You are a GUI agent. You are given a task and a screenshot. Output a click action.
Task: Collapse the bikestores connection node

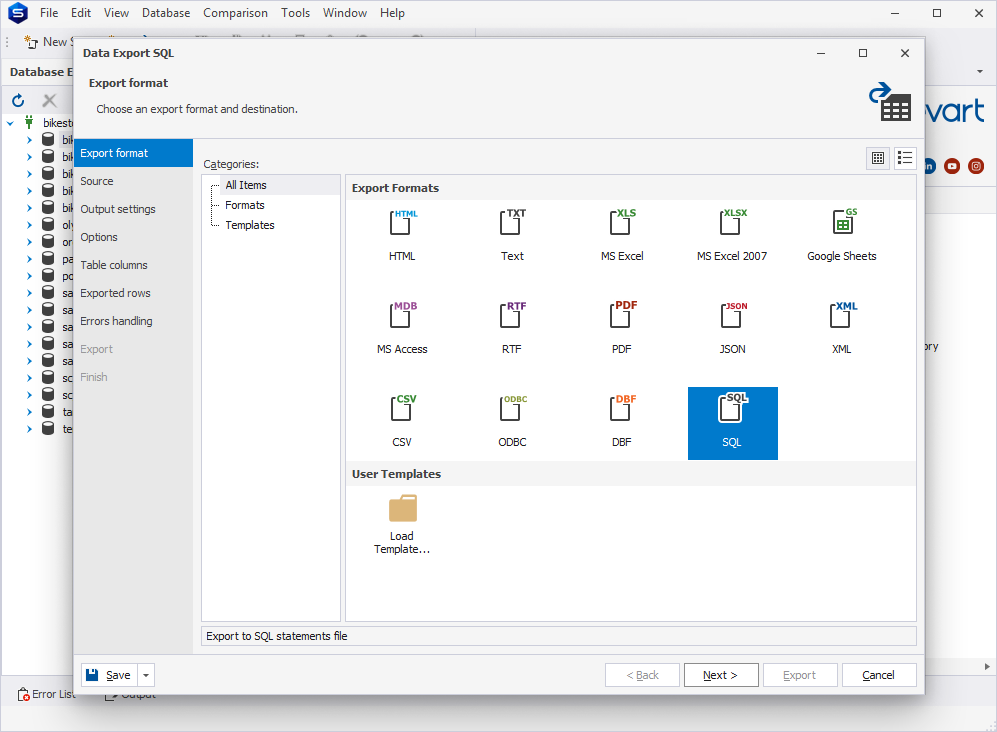(11, 123)
